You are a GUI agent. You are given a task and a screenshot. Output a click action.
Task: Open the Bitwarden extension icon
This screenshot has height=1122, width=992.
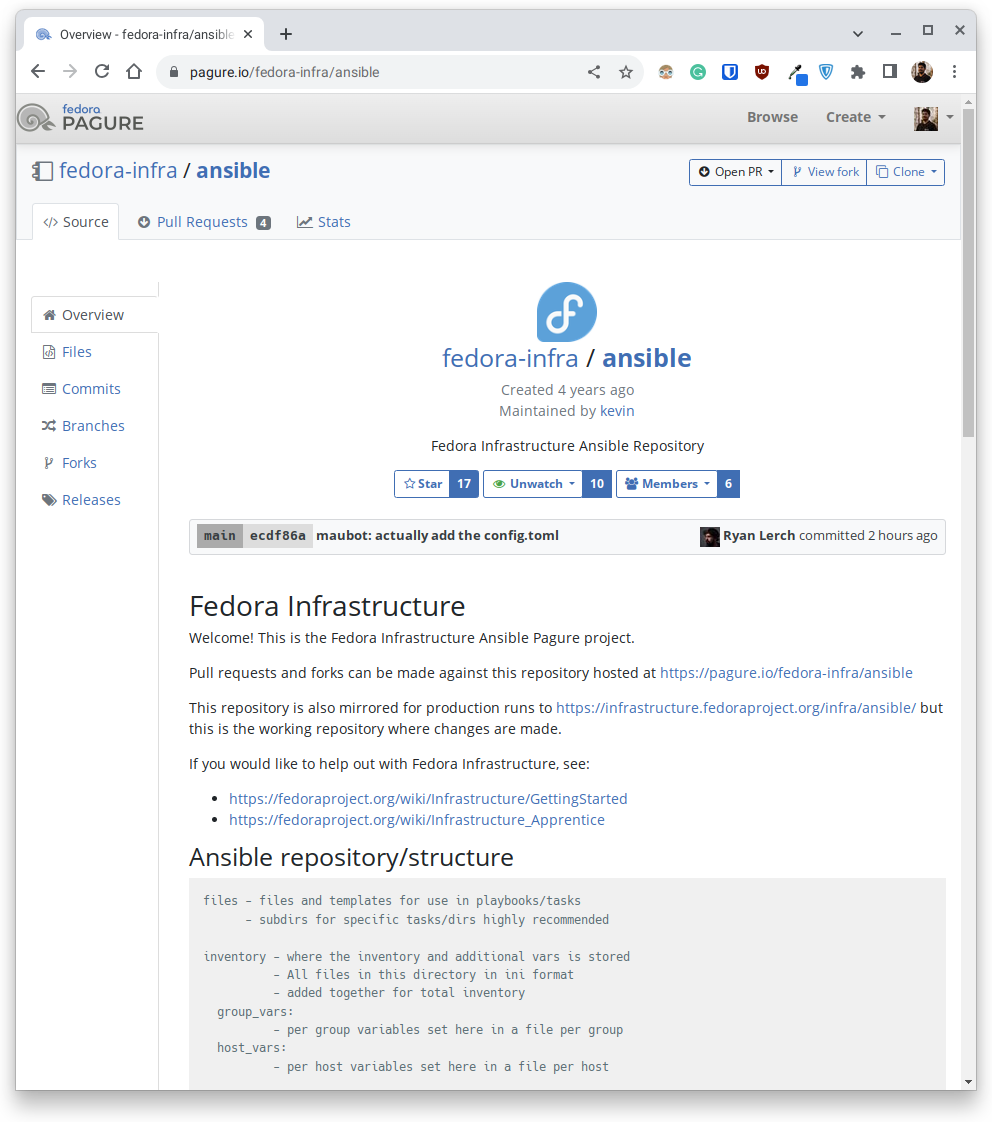pyautogui.click(x=730, y=72)
